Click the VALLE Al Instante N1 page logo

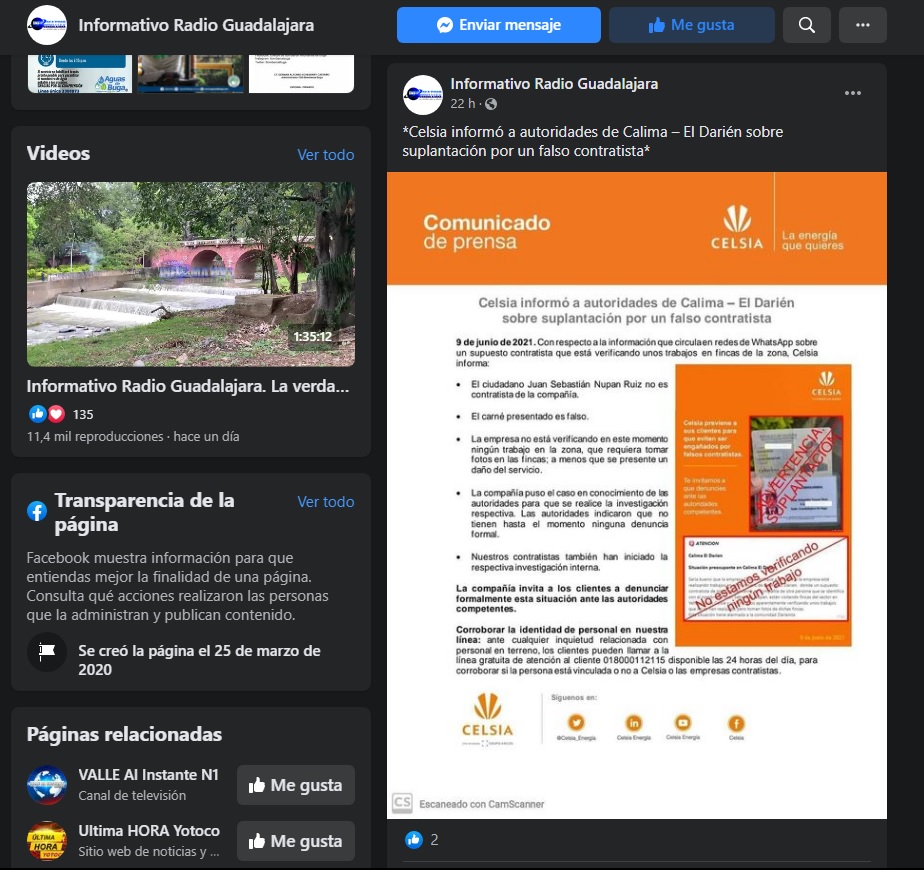pyautogui.click(x=47, y=785)
